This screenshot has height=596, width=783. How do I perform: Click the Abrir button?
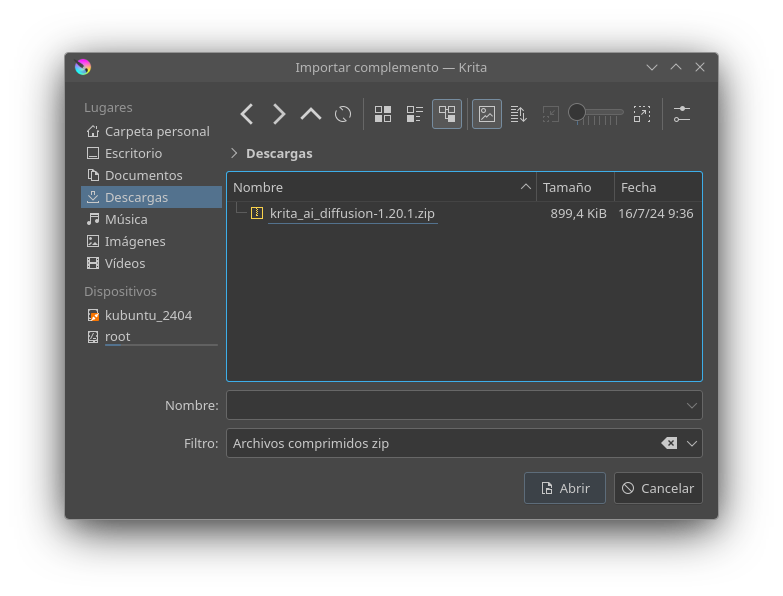coord(565,488)
